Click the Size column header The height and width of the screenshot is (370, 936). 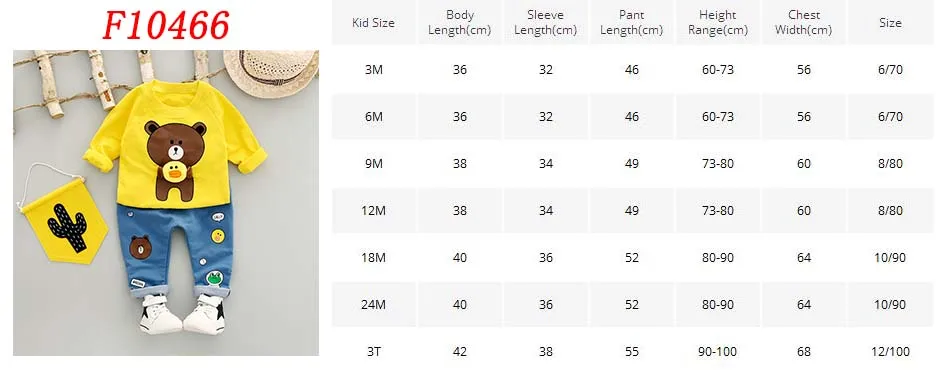tap(890, 23)
